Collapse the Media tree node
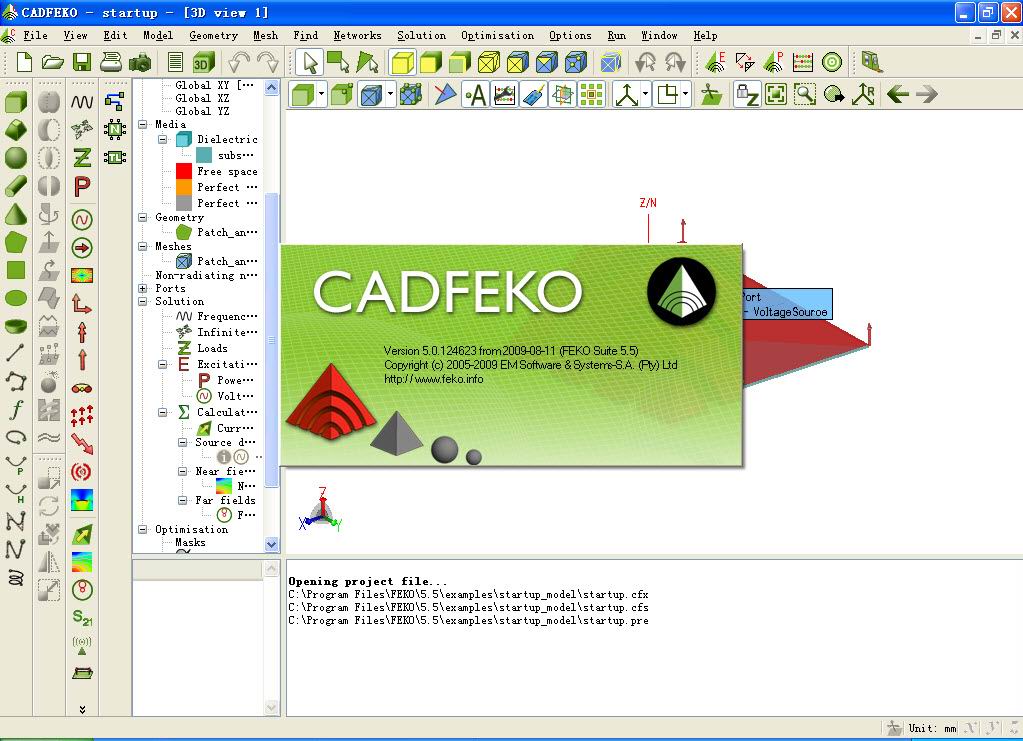 click(143, 125)
